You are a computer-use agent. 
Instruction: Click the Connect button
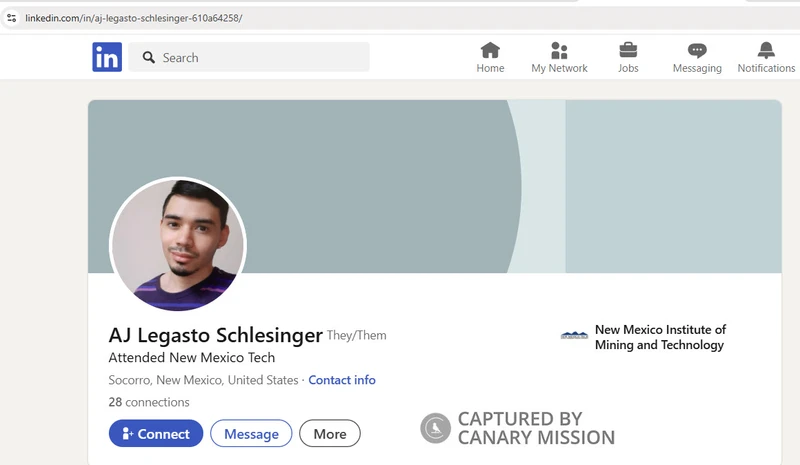pyautogui.click(x=156, y=433)
